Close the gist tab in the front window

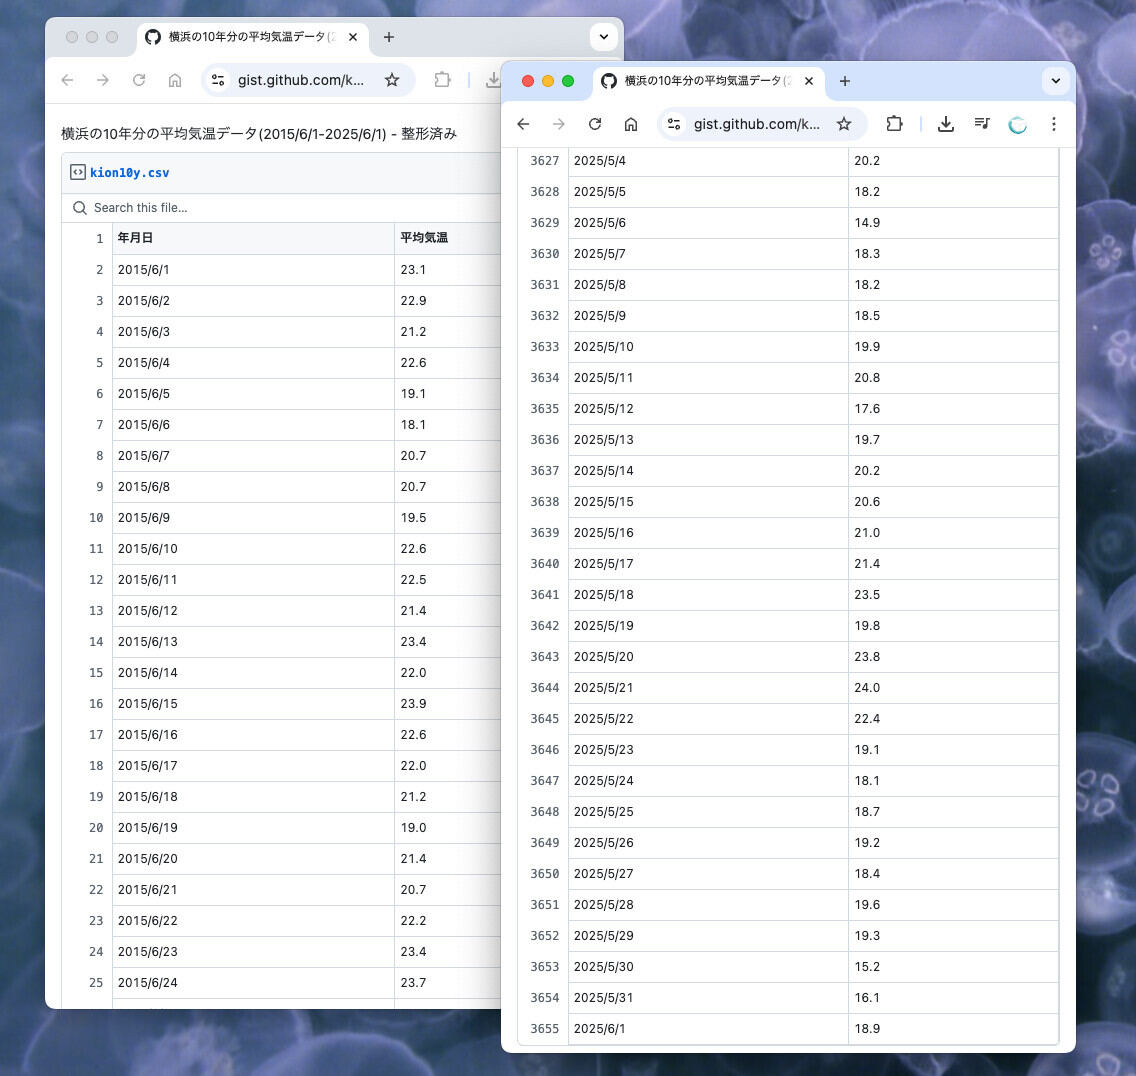809,81
